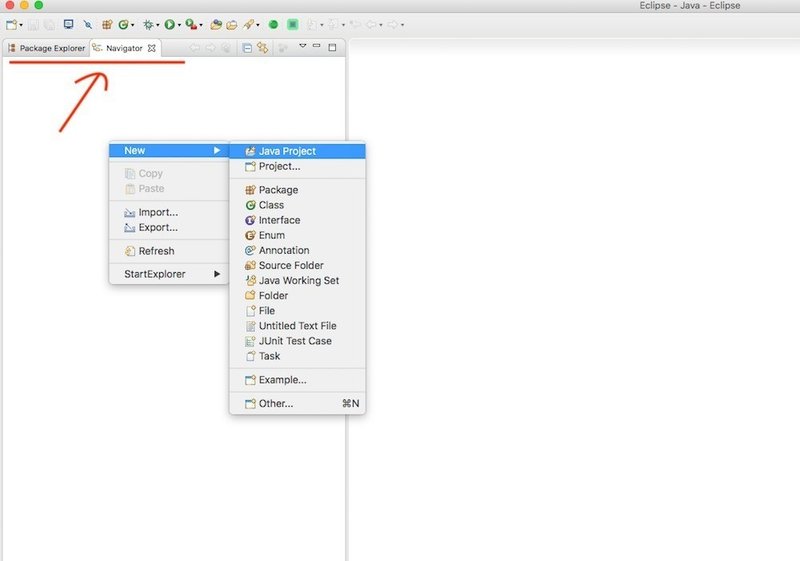Choose Example... from the New submenu
800x561 pixels.
point(297,380)
